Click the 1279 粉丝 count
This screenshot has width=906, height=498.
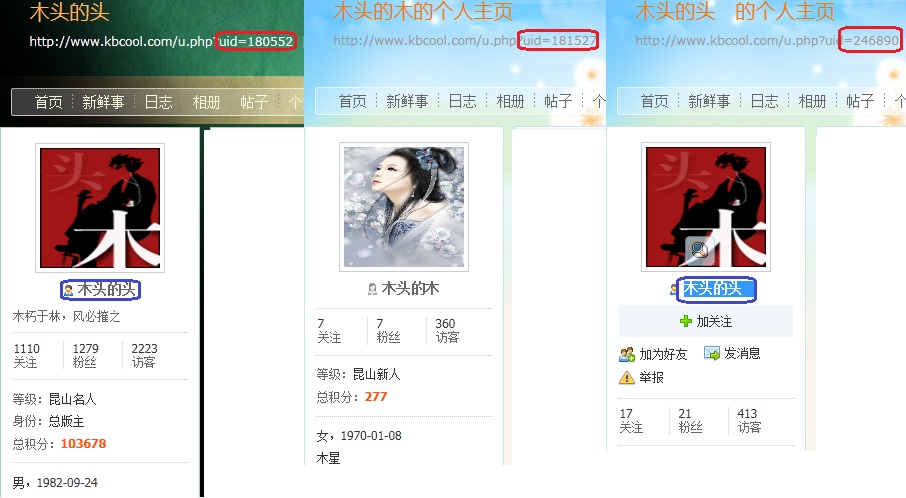pos(86,355)
